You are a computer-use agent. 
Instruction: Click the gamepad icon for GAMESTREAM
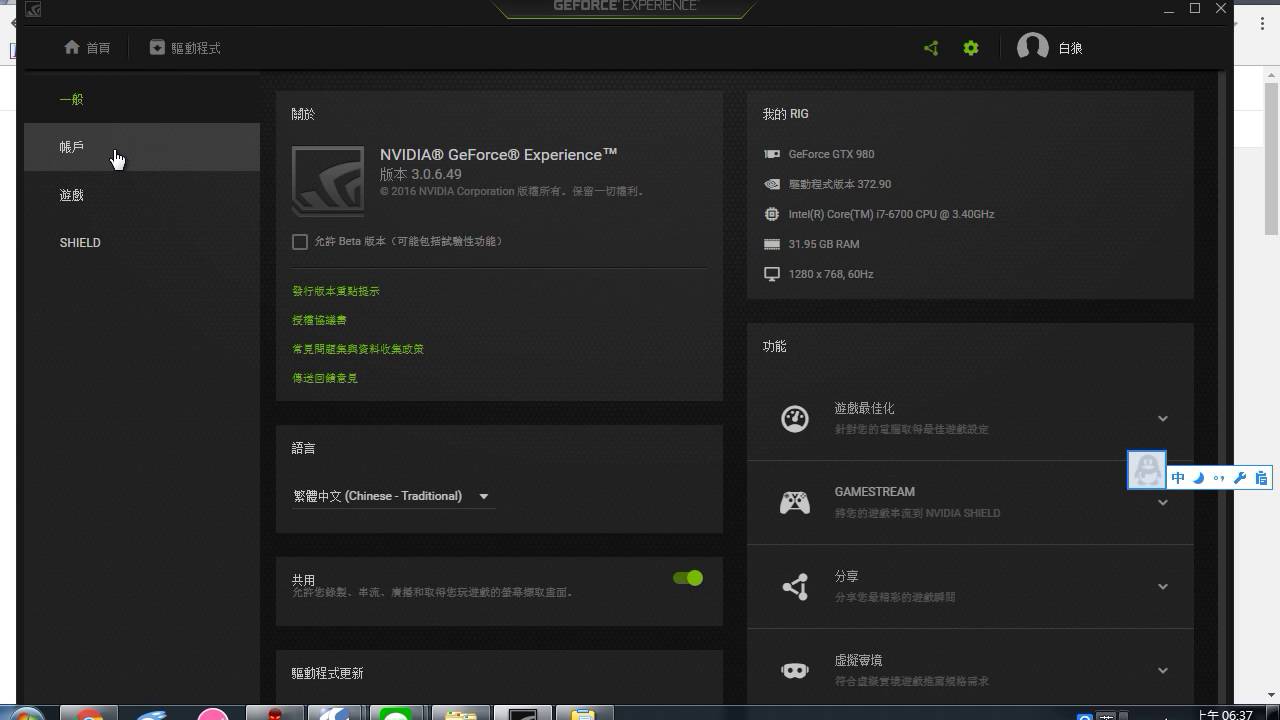click(795, 502)
